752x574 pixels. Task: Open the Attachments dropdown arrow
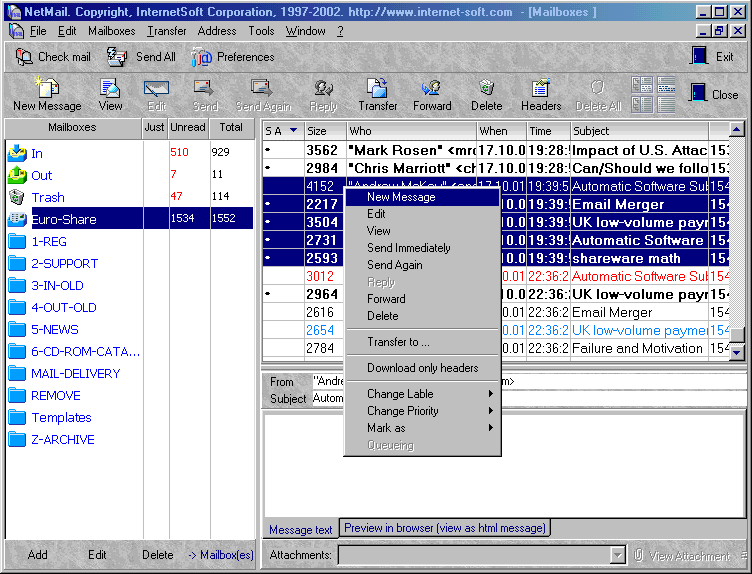618,555
